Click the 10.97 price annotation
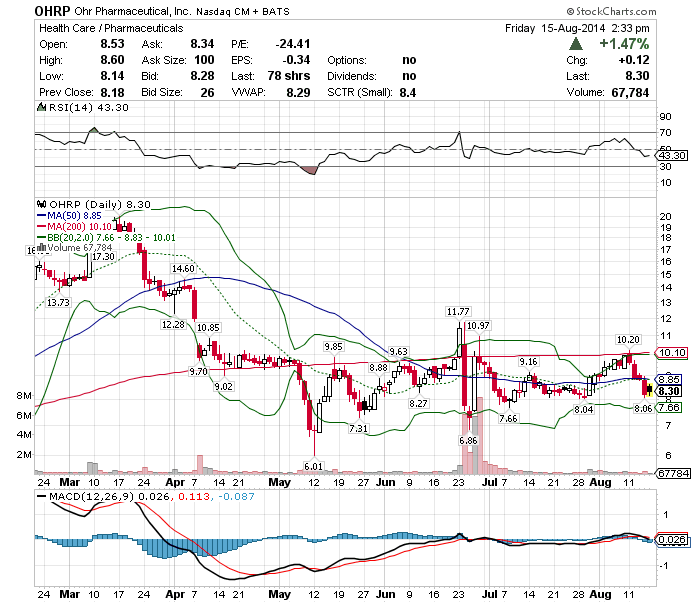 pos(478,326)
